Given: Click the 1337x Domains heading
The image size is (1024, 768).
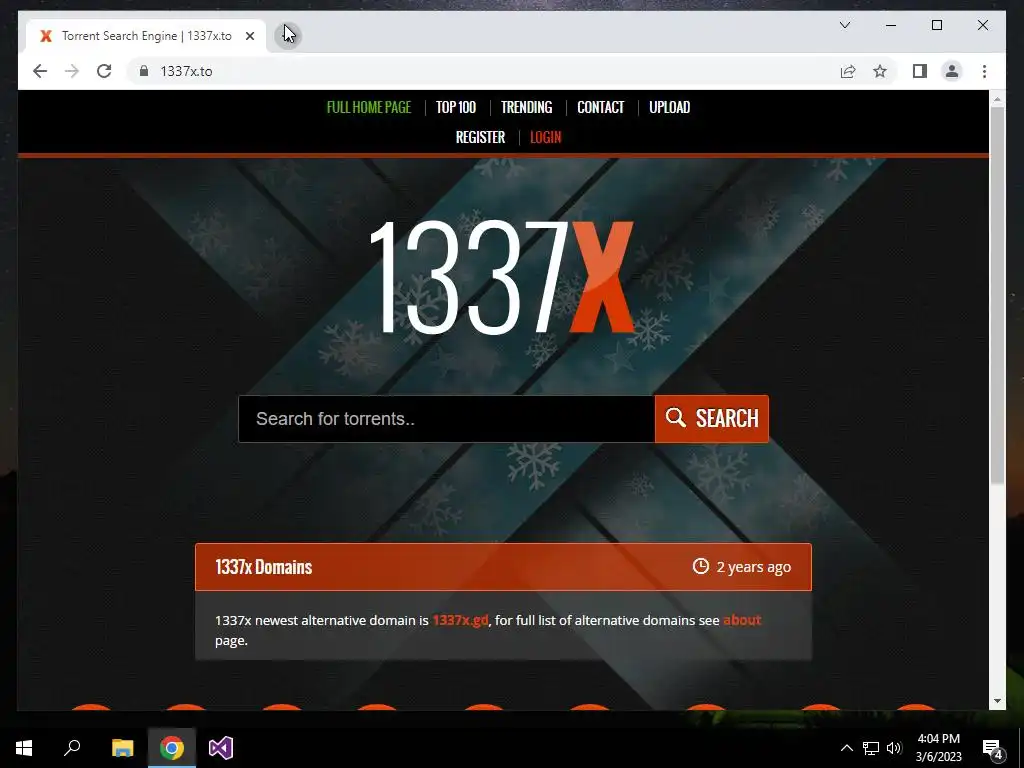Looking at the screenshot, I should tap(264, 567).
